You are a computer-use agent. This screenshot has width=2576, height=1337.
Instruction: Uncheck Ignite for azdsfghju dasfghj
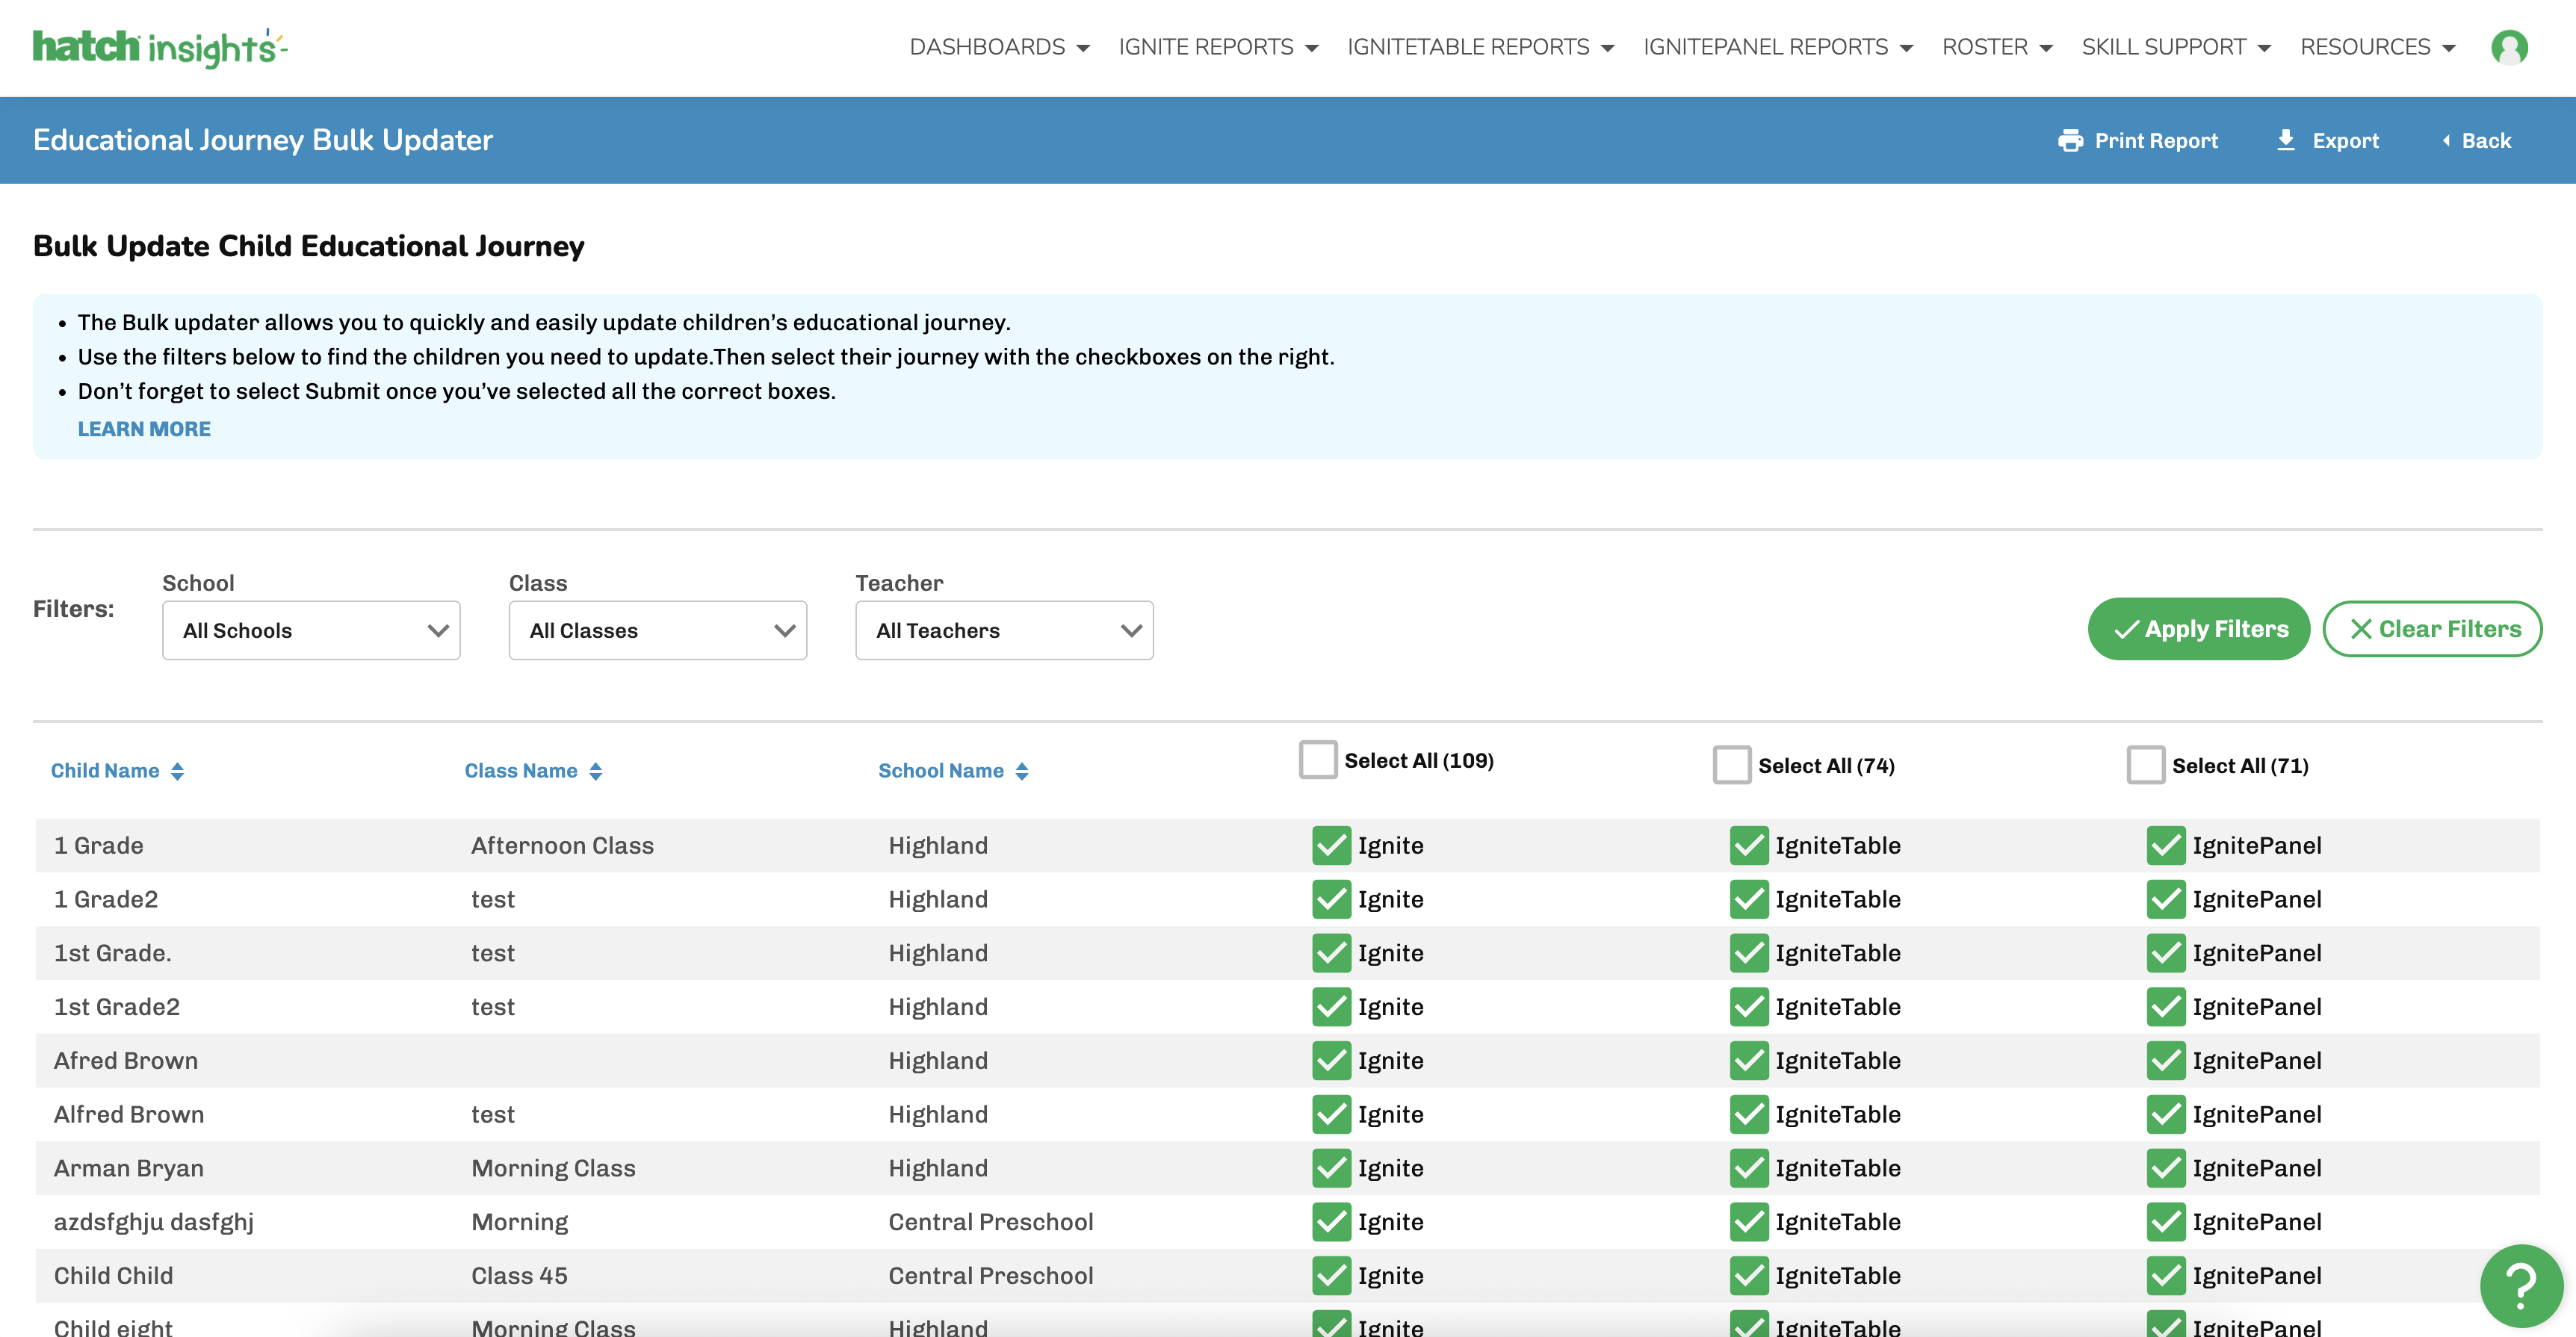point(1332,1222)
